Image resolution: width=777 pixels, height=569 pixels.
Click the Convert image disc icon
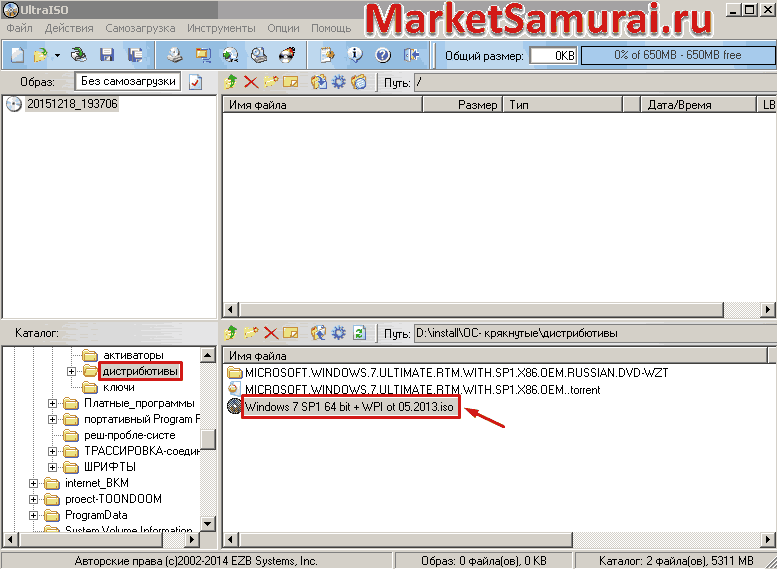pyautogui.click(x=230, y=55)
